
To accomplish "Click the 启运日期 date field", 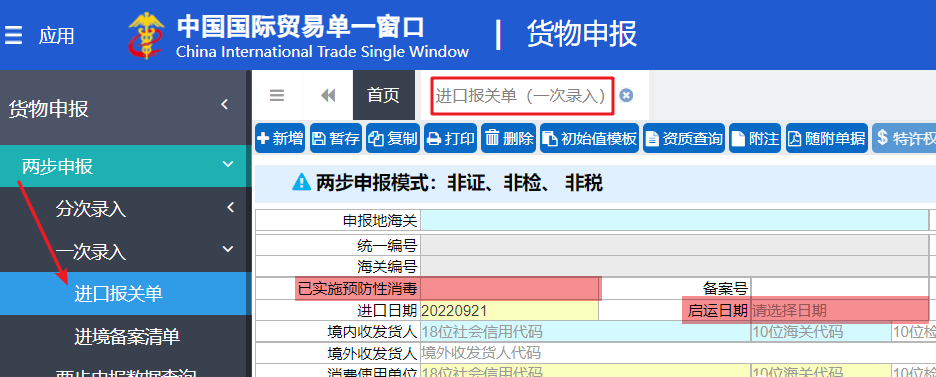I will 839,310.
